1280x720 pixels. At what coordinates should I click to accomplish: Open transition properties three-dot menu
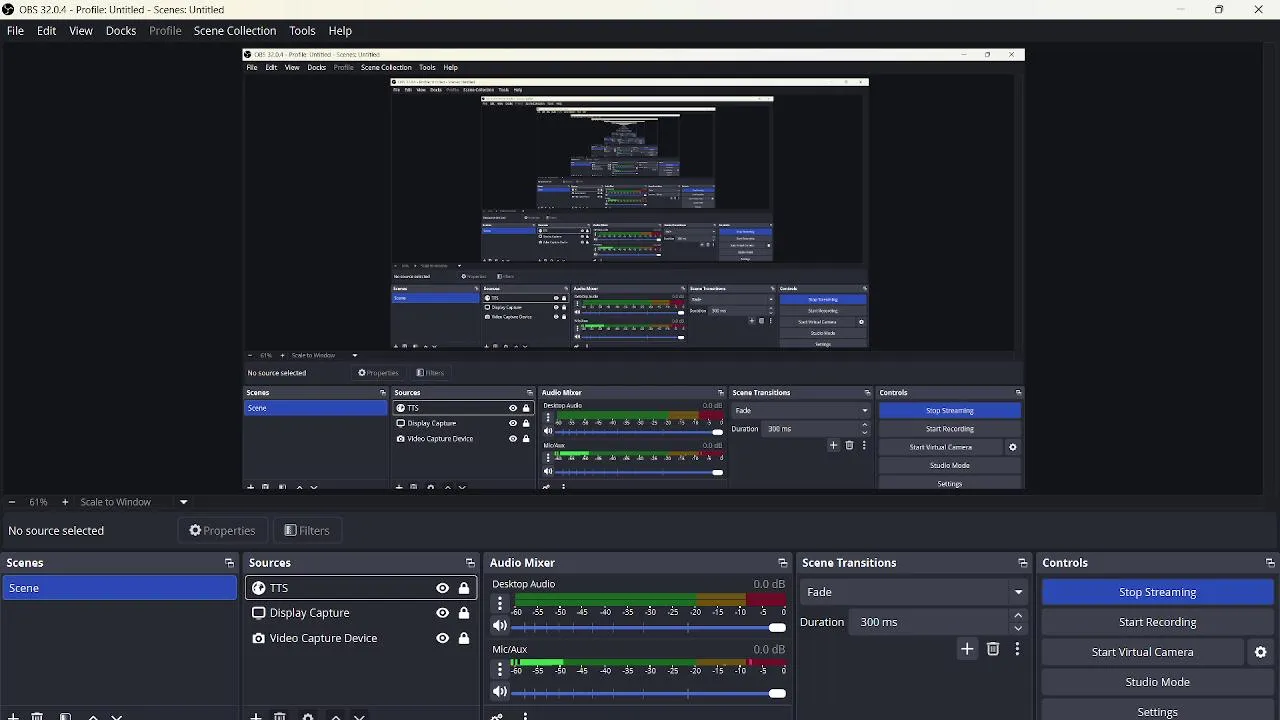(x=1017, y=649)
